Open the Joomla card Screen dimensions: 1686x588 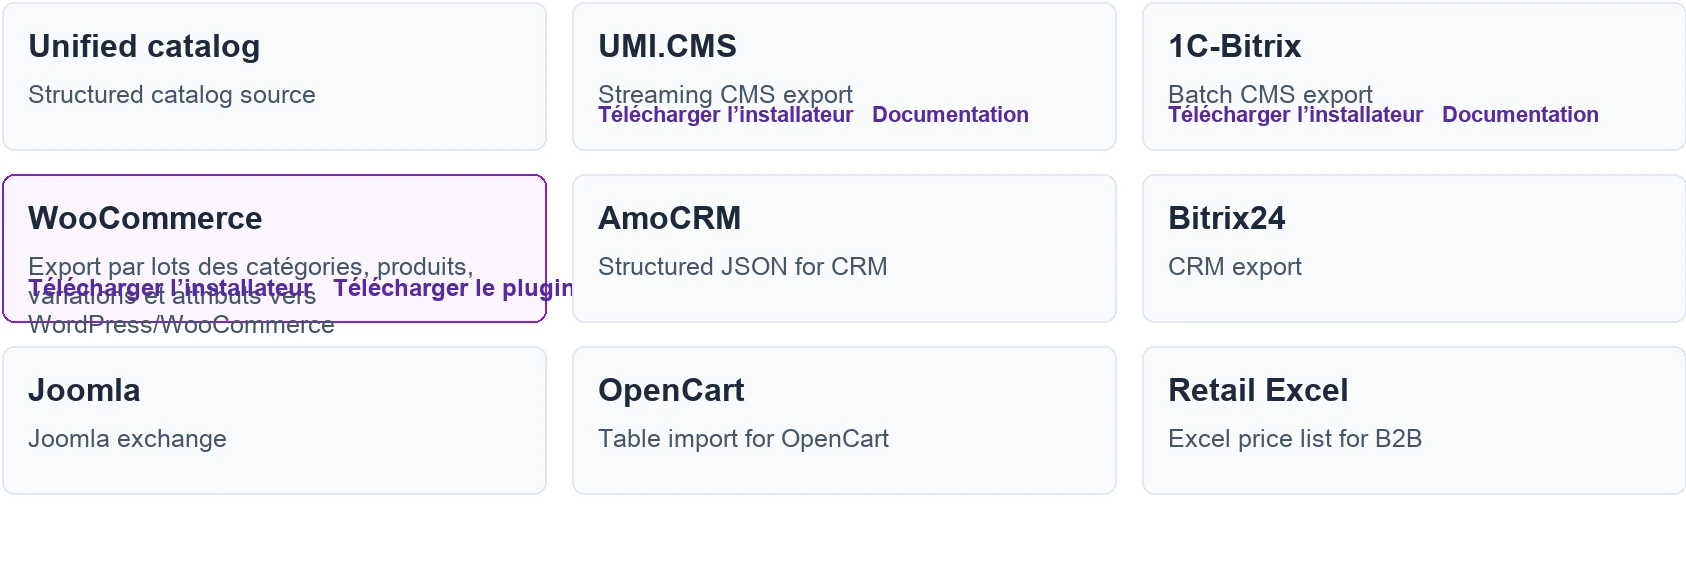[x=274, y=421]
